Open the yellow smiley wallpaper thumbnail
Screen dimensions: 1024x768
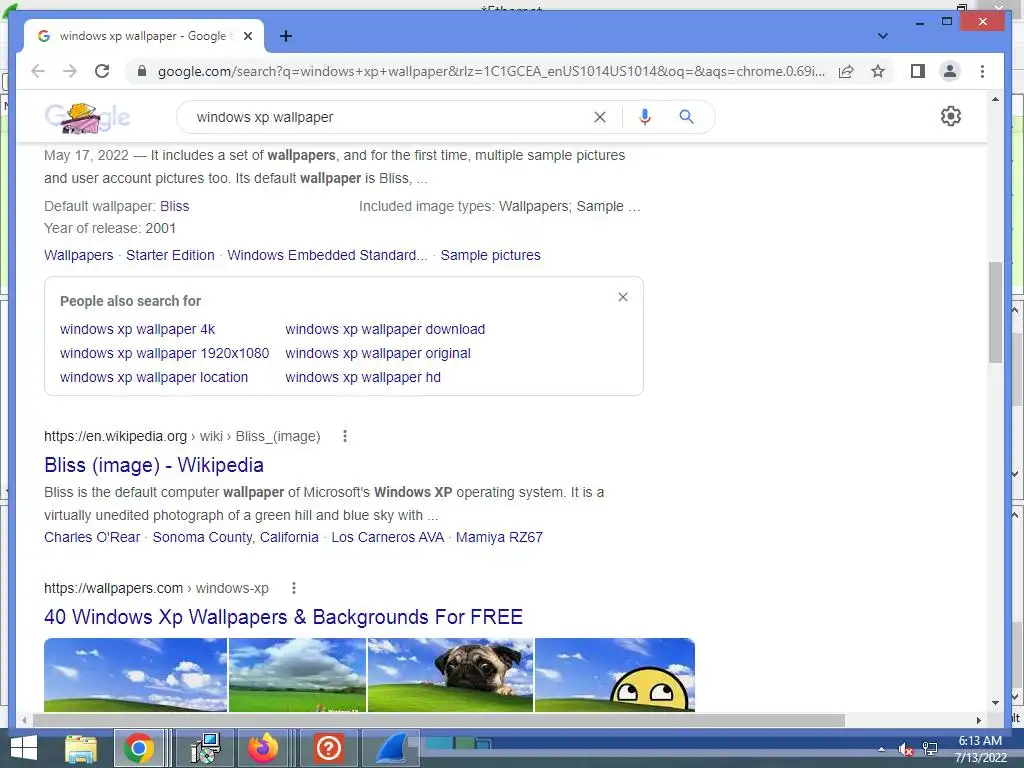615,675
